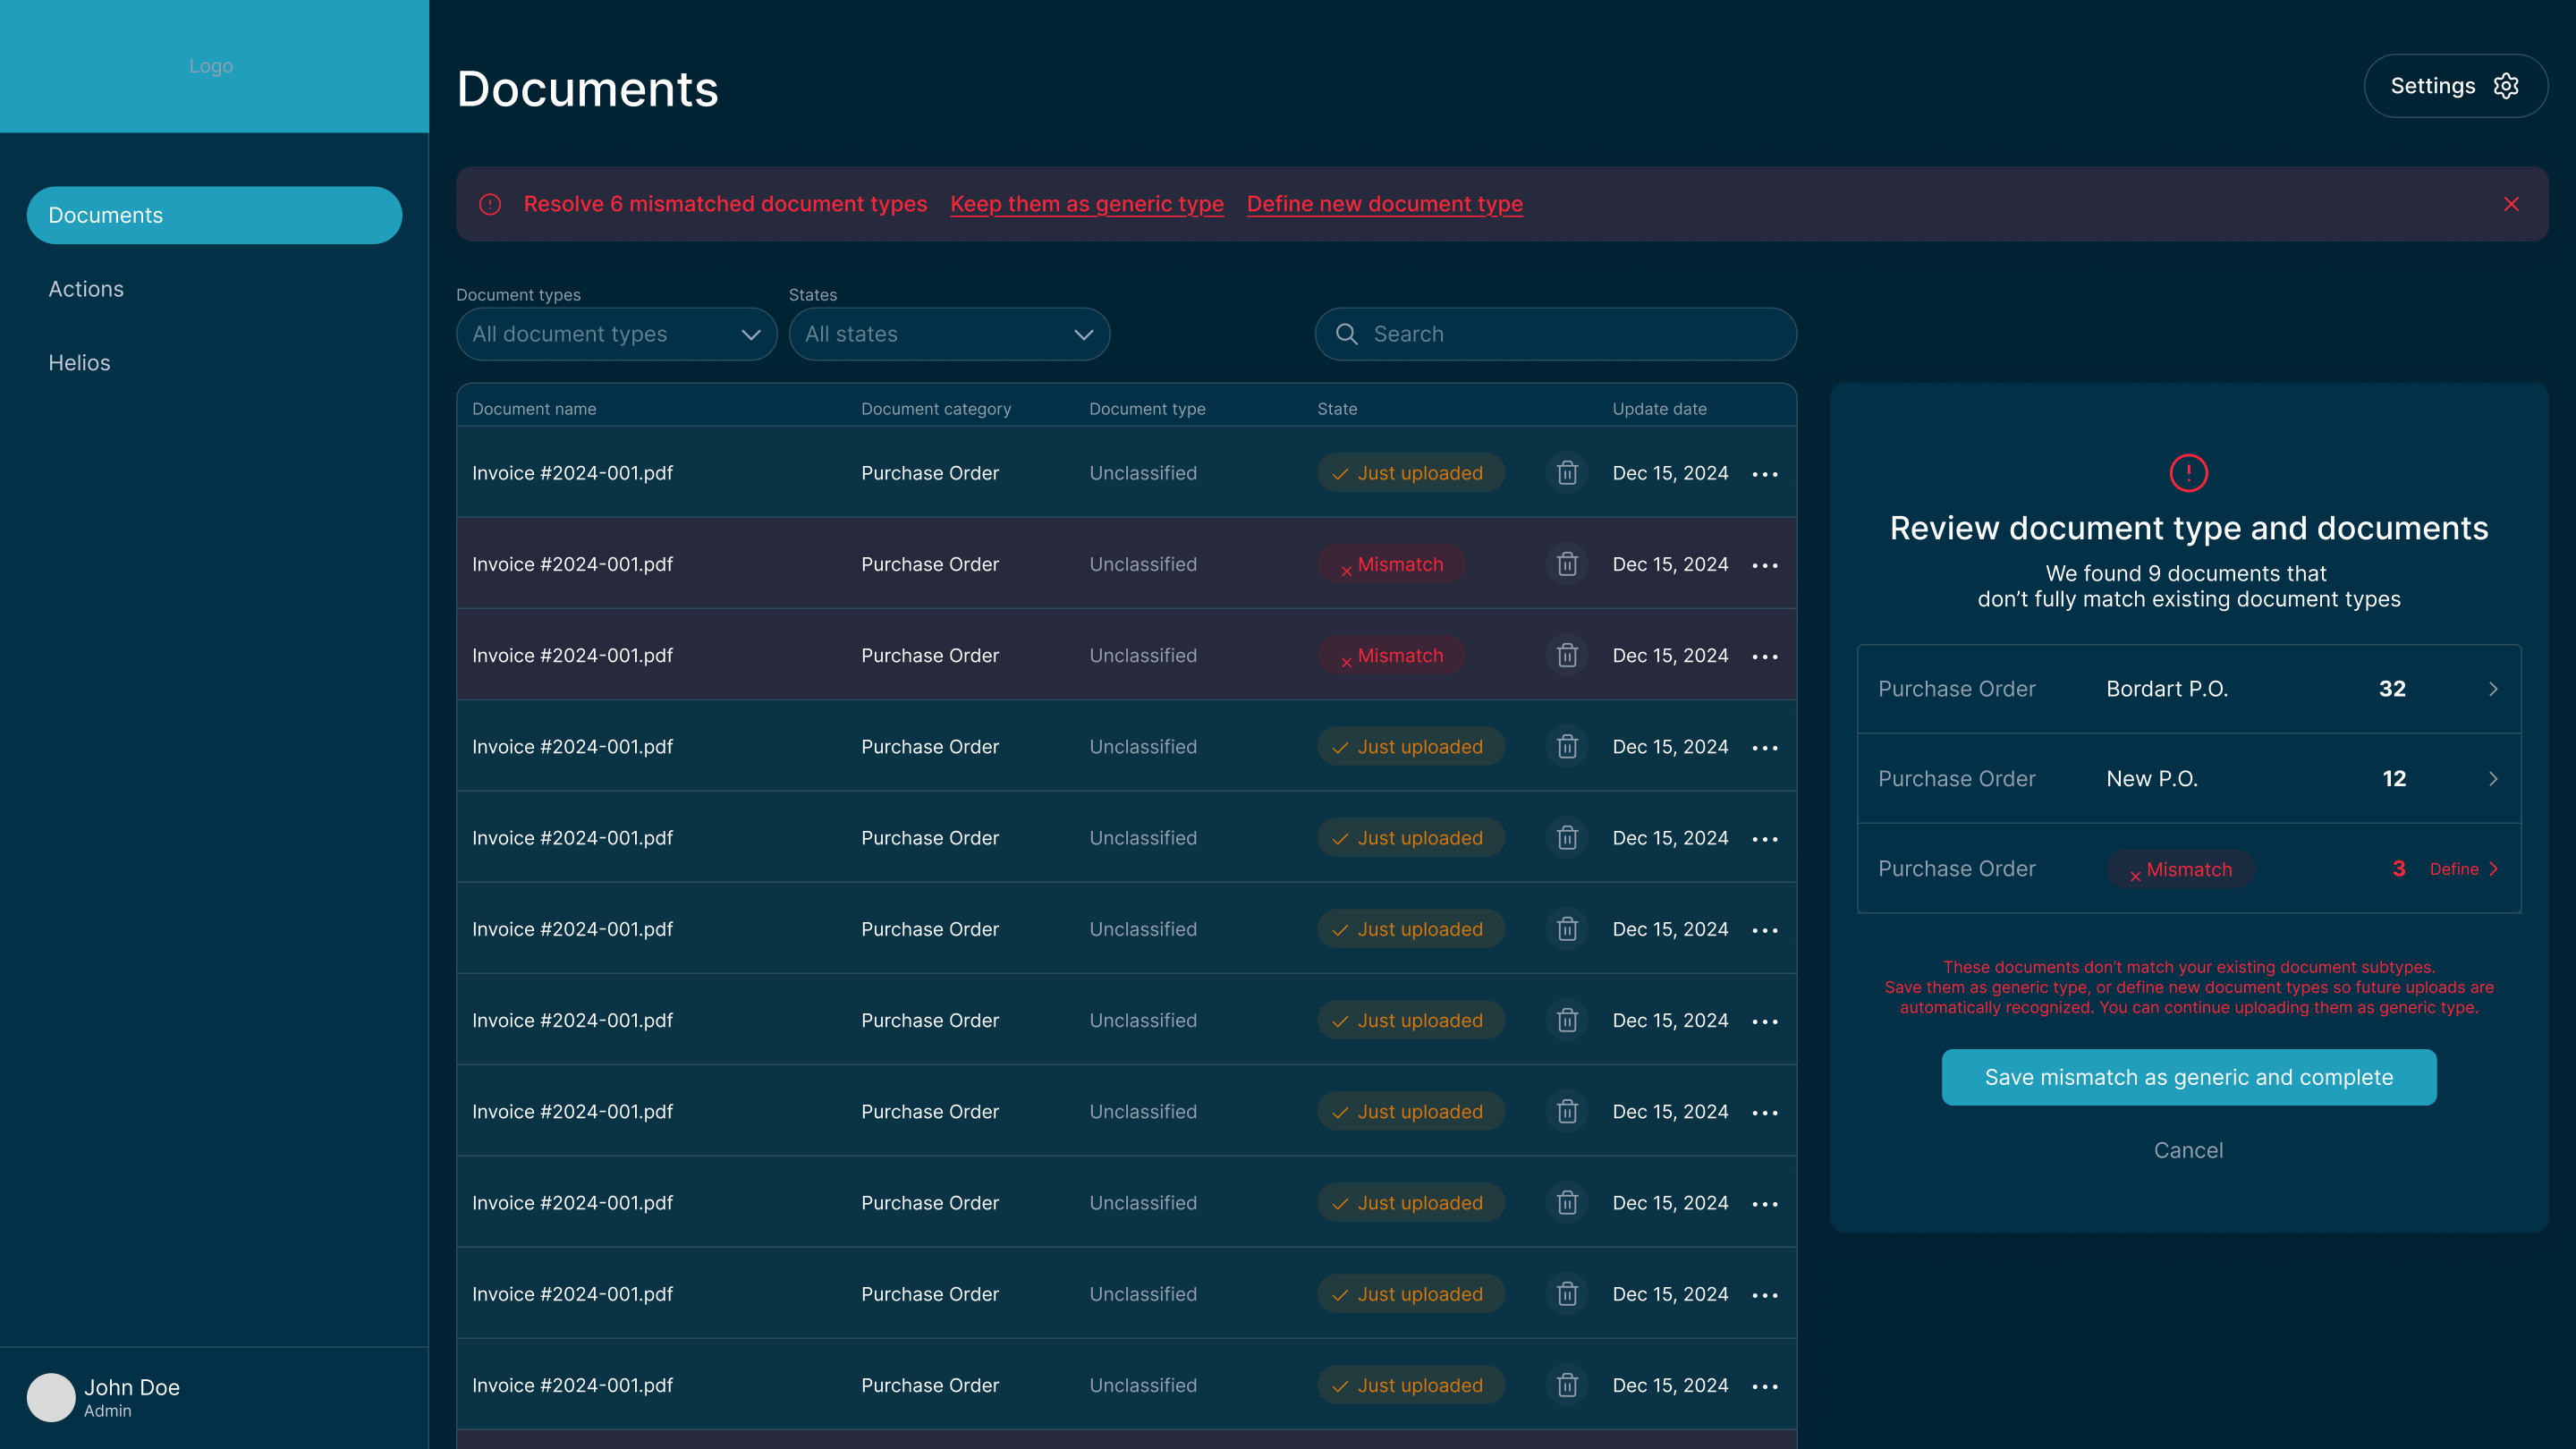
Task: Expand the New P.O. row chevron
Action: (2493, 779)
